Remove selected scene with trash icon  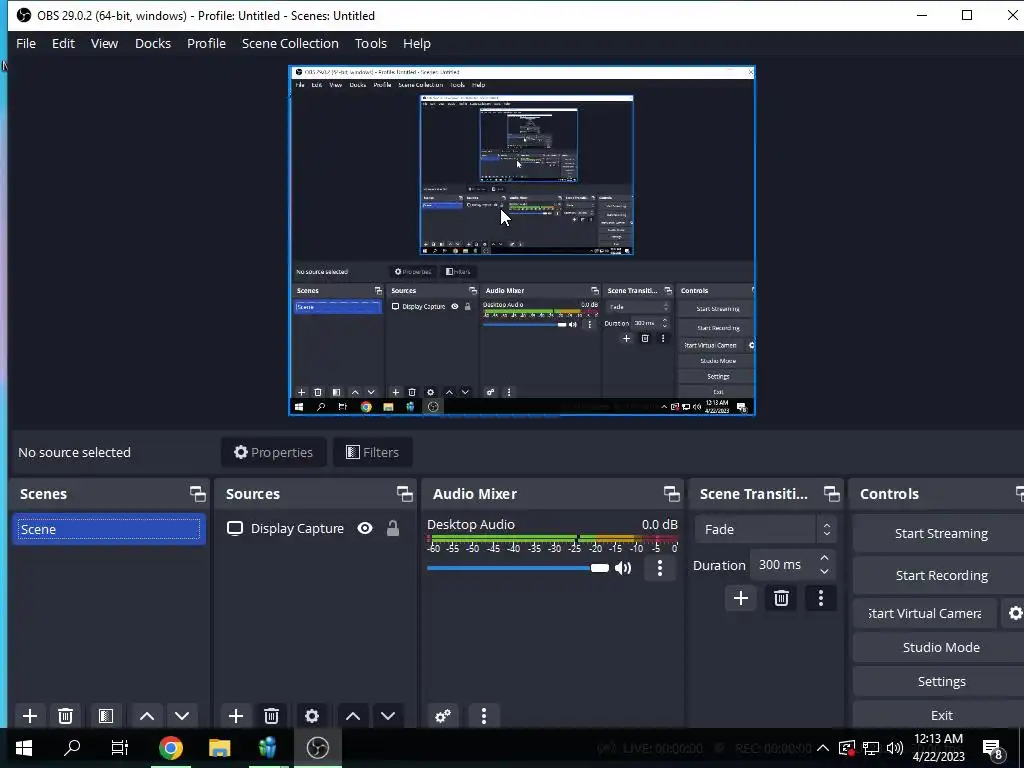65,716
